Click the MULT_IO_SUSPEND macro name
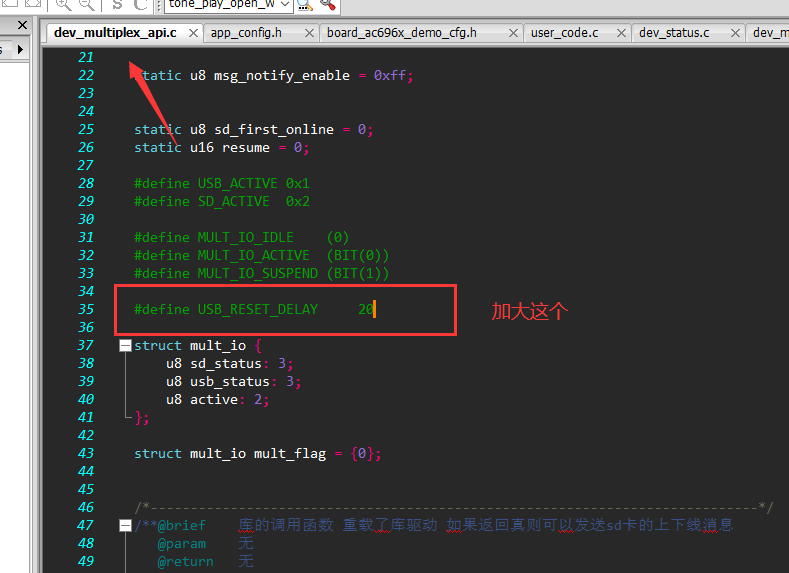The height and width of the screenshot is (573, 789). (258, 274)
